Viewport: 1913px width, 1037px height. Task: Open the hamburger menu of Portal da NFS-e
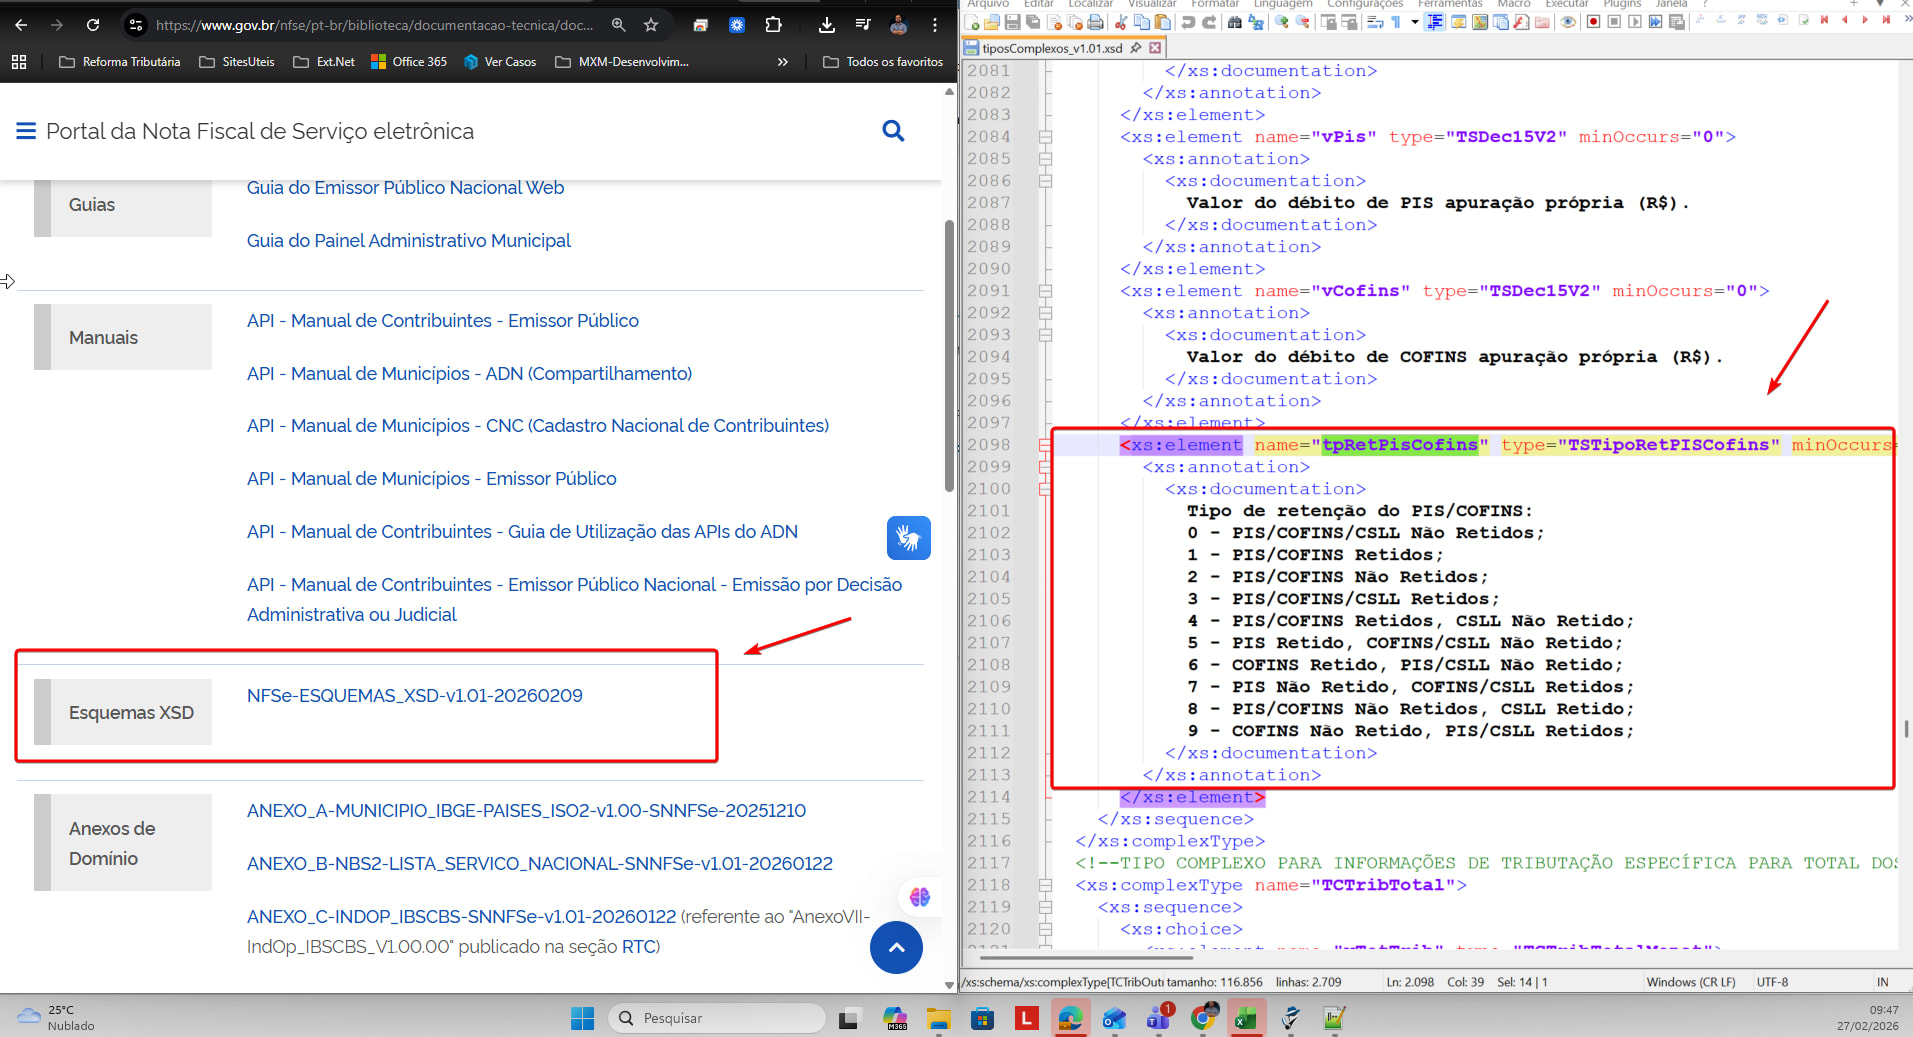coord(26,131)
